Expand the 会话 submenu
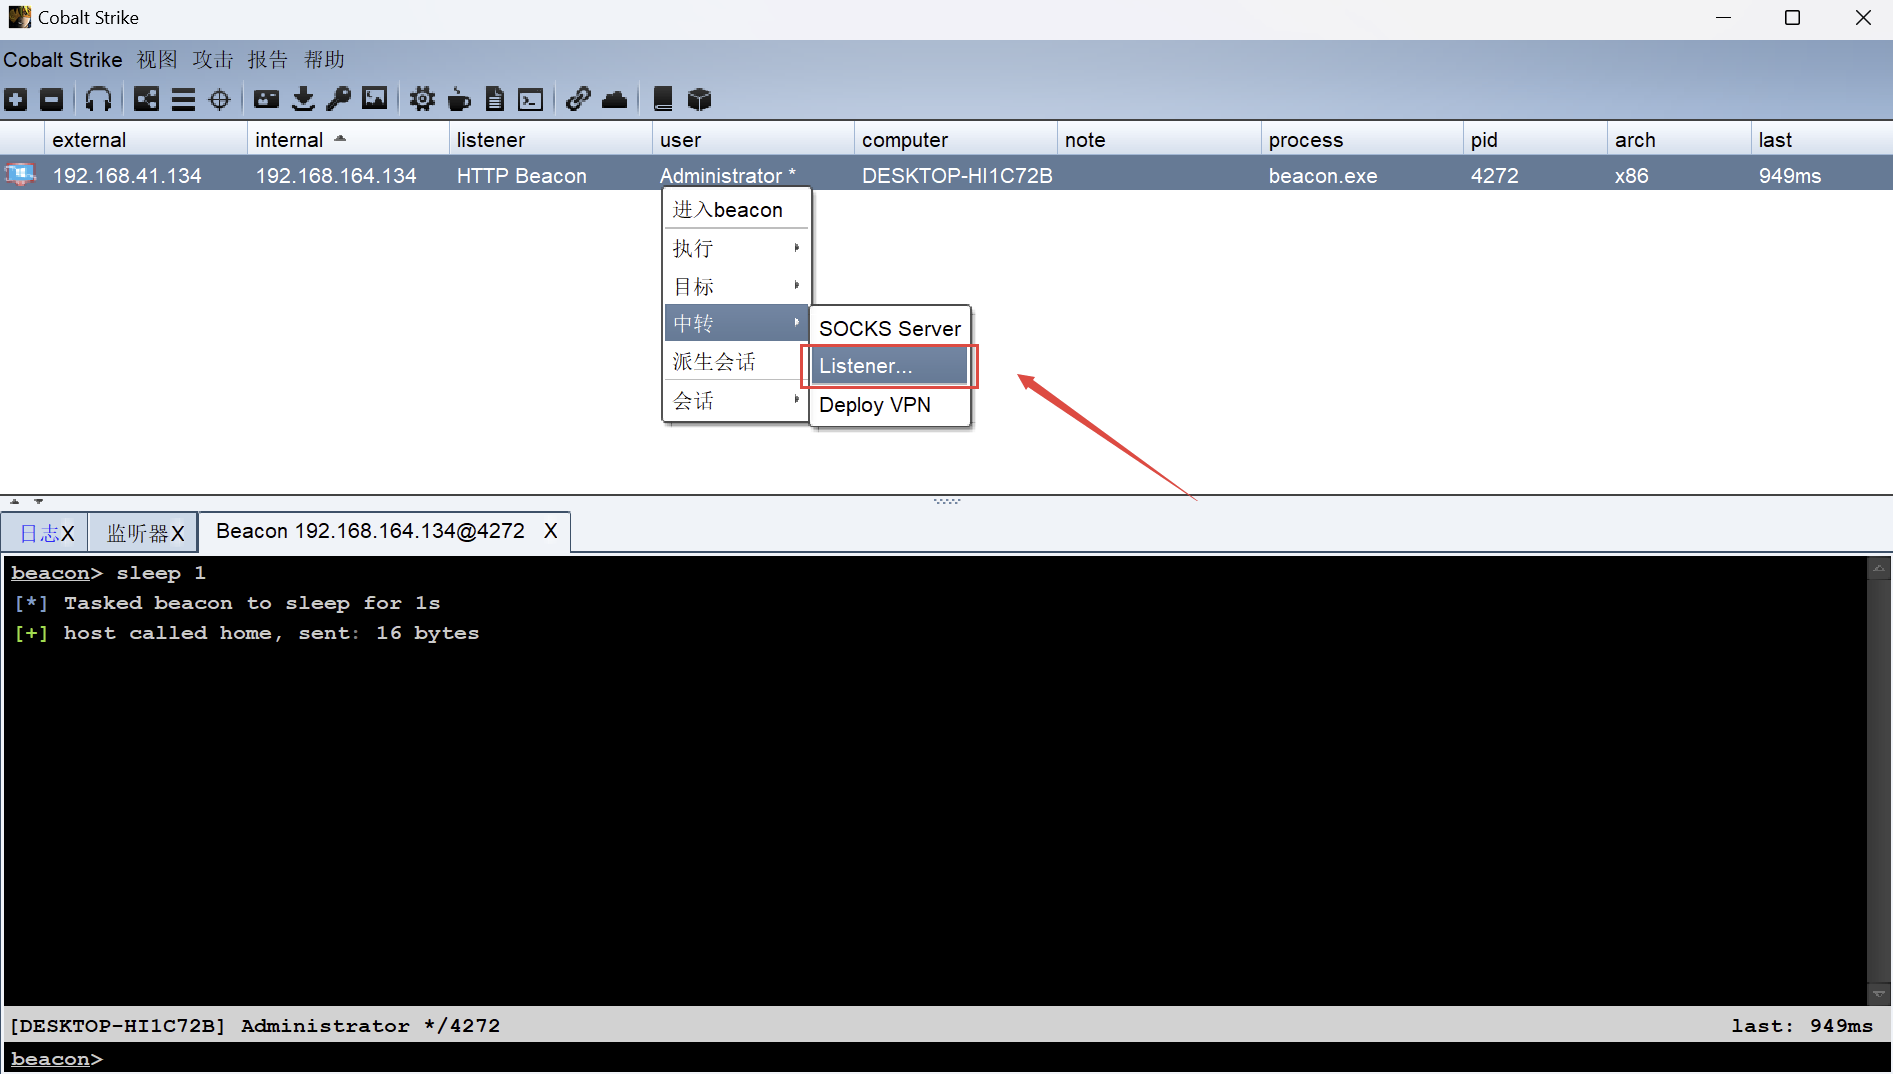This screenshot has height=1074, width=1893. [x=736, y=400]
